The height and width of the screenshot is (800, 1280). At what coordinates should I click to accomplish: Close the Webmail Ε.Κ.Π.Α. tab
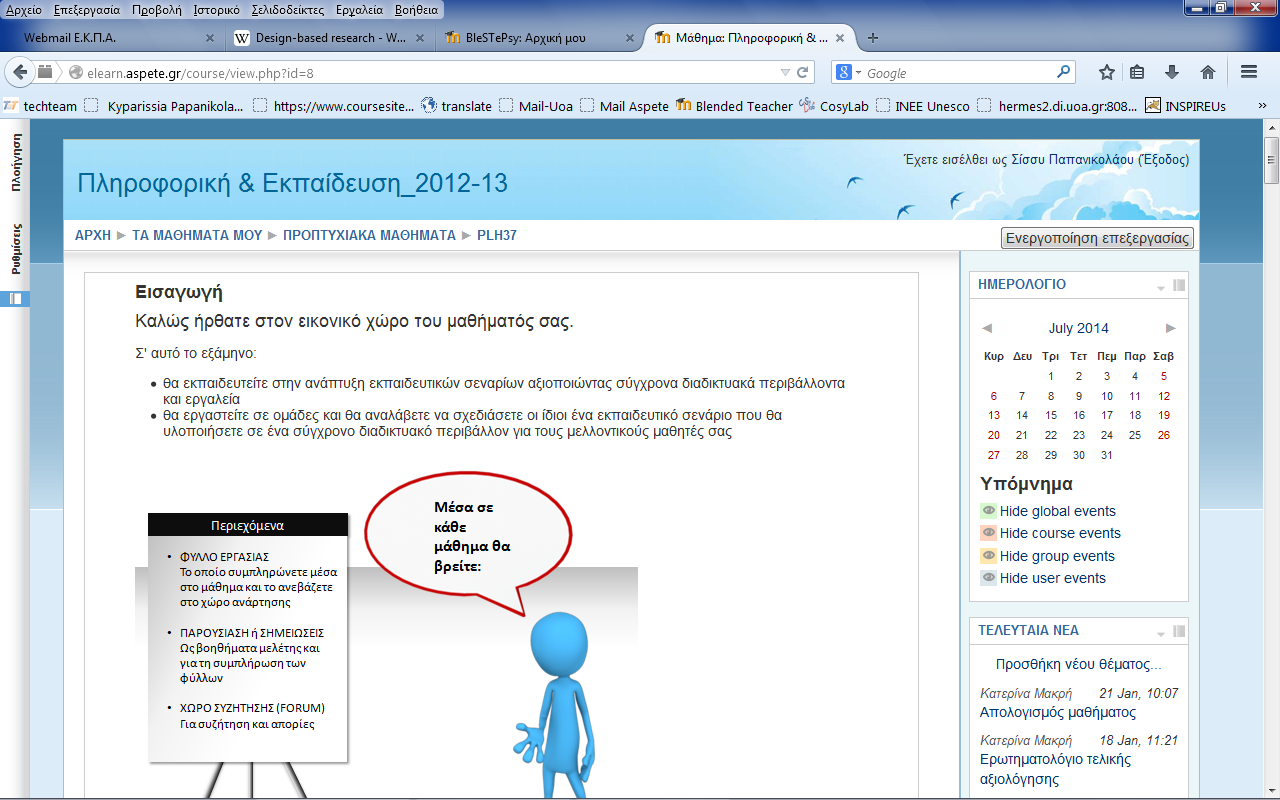210,38
